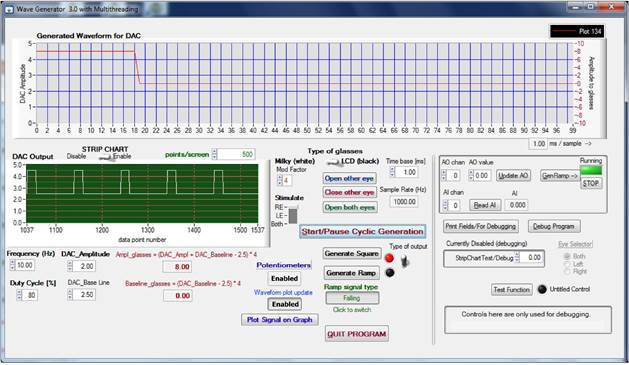Screen dimensions: 629x365
Task: Click Open both eyes button
Action: click(x=349, y=207)
